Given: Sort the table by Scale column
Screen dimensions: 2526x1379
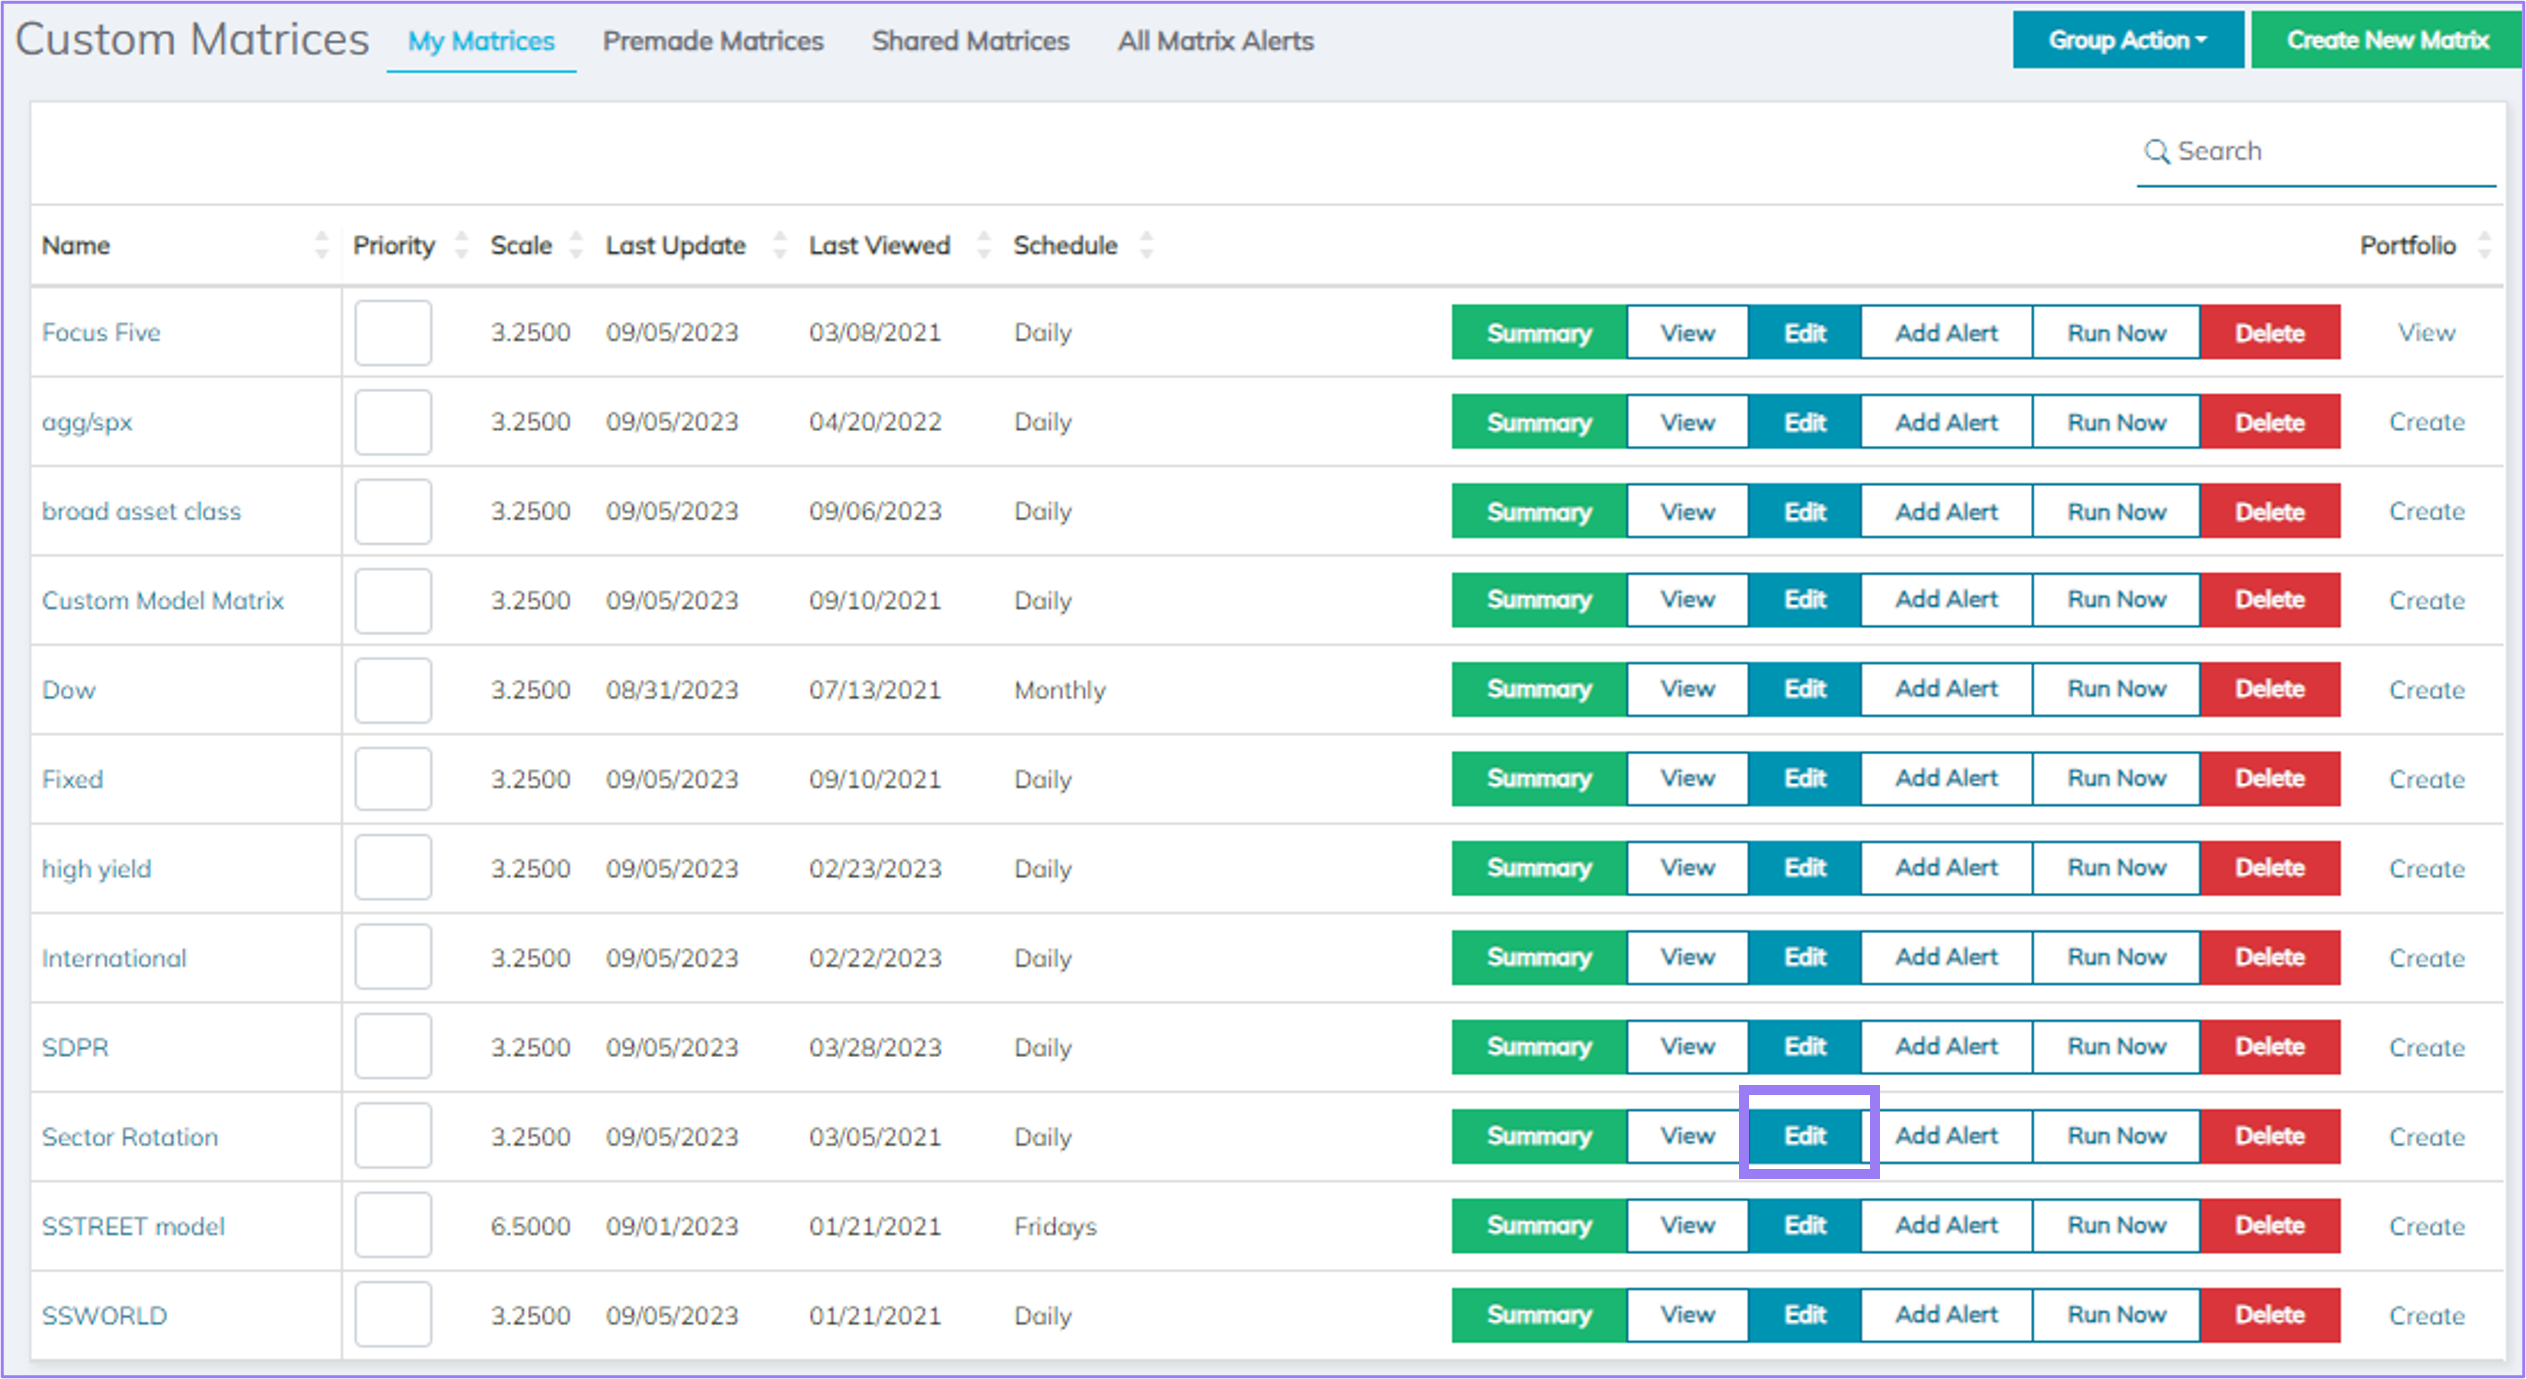Looking at the screenshot, I should (575, 245).
